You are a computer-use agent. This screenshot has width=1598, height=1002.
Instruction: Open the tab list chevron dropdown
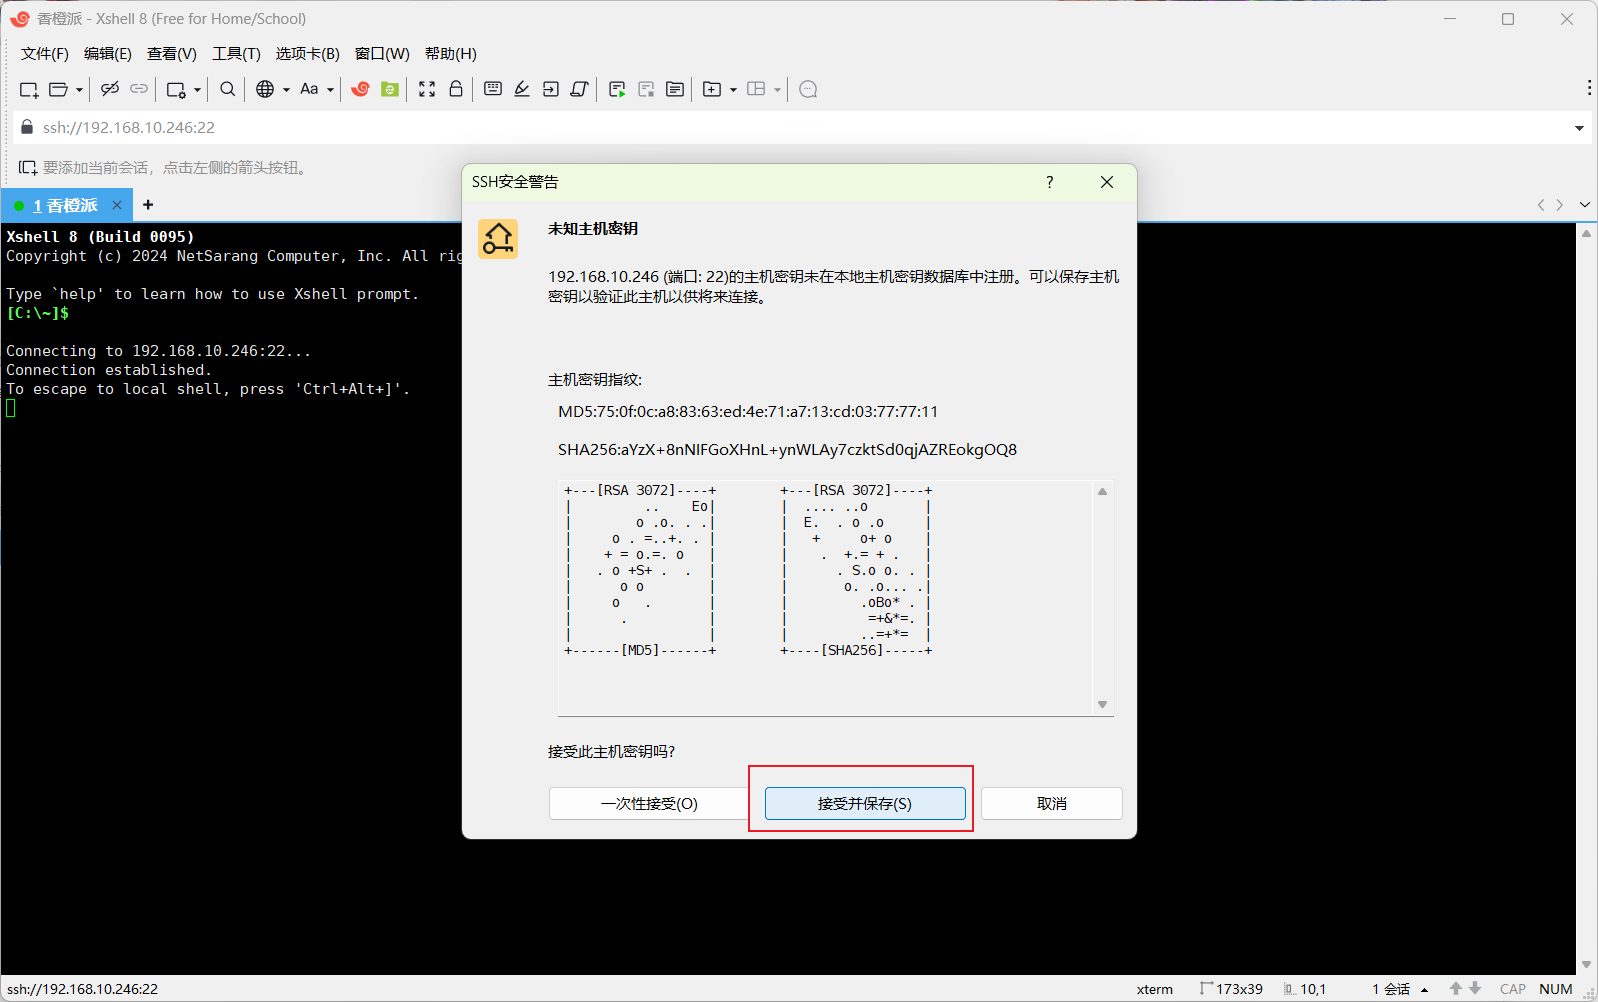click(1585, 205)
